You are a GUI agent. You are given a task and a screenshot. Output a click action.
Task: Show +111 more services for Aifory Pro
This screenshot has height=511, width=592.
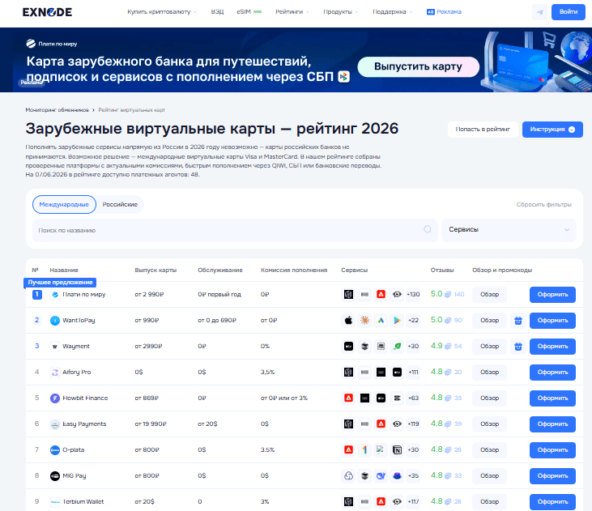(413, 372)
